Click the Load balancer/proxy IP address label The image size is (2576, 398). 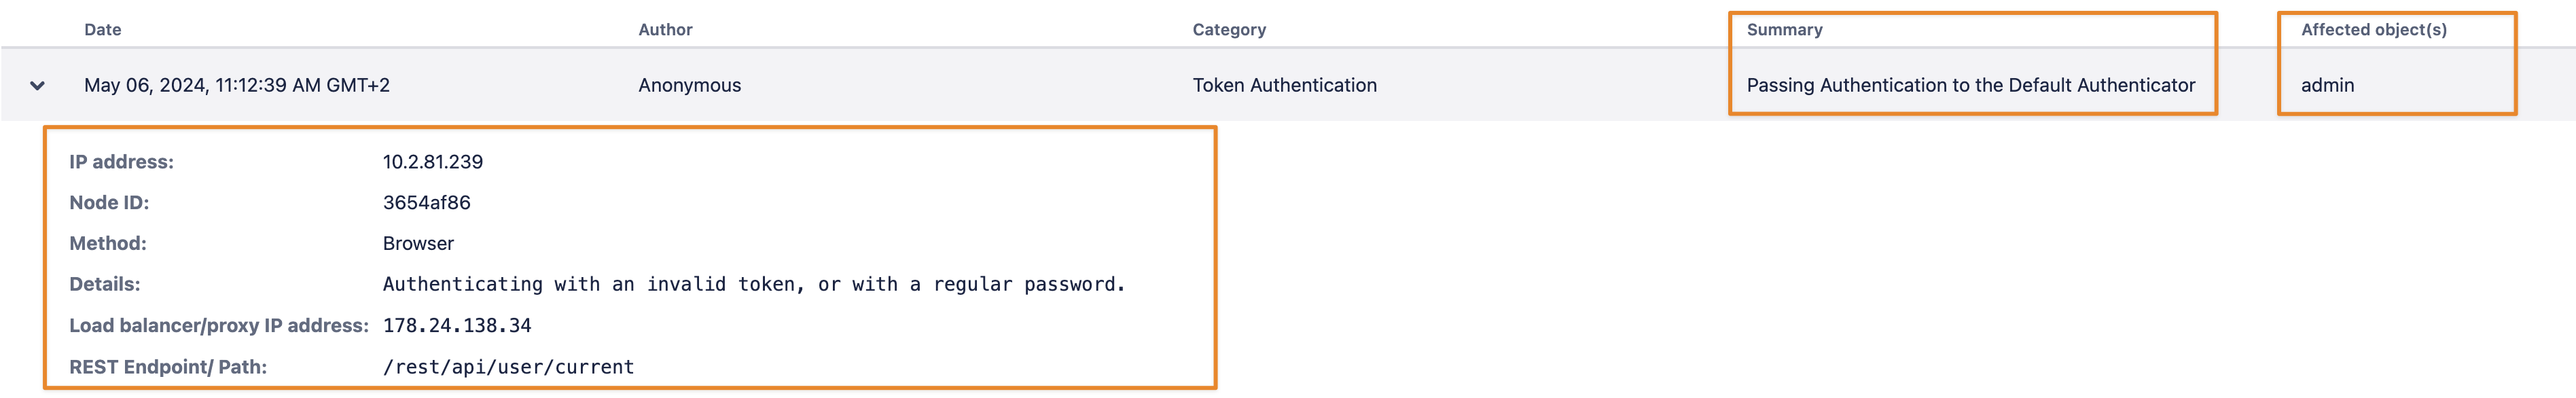[218, 326]
